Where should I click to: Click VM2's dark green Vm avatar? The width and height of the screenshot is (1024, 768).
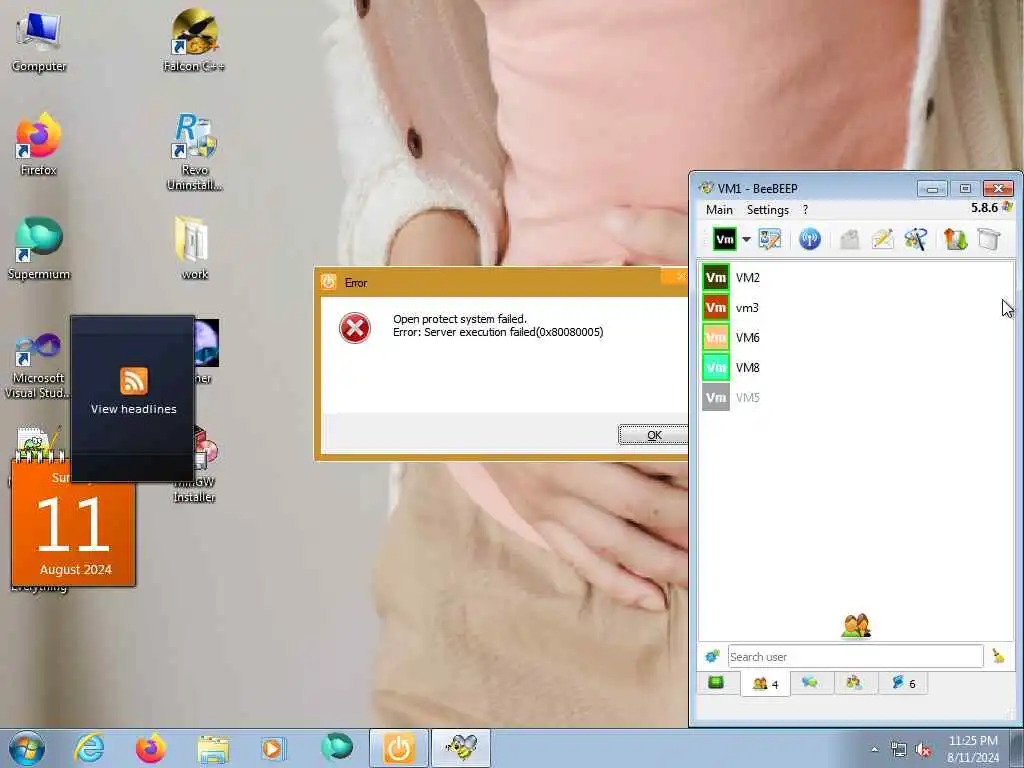[x=716, y=278]
